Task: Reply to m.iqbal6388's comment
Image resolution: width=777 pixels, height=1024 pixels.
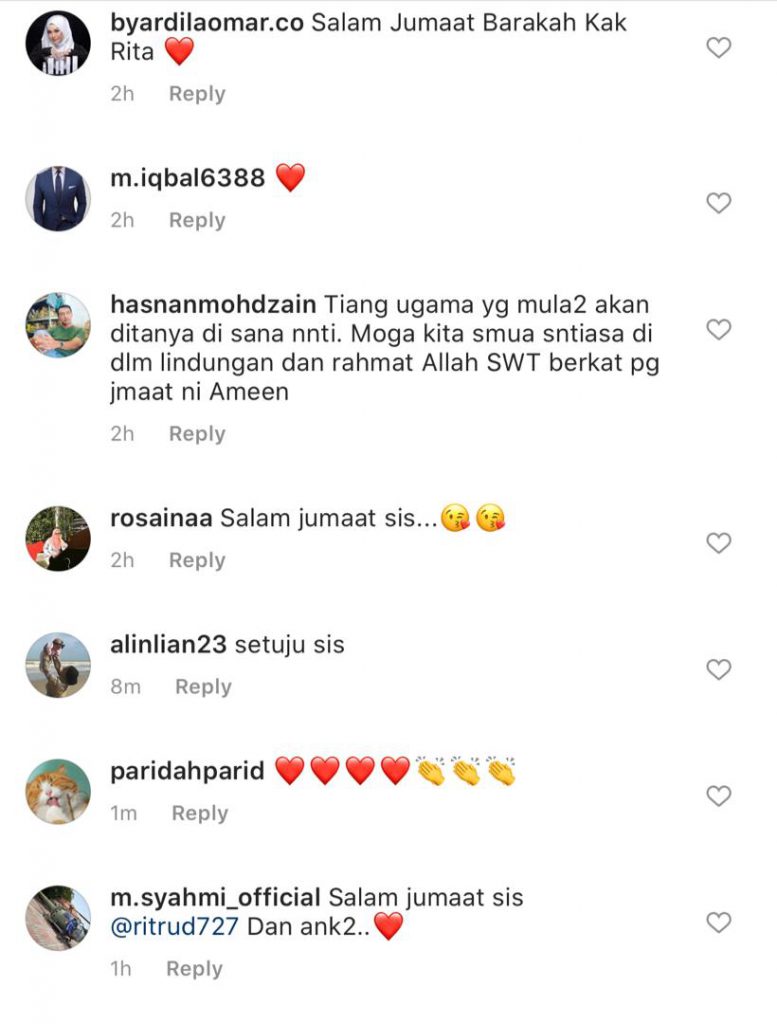Action: tap(197, 221)
